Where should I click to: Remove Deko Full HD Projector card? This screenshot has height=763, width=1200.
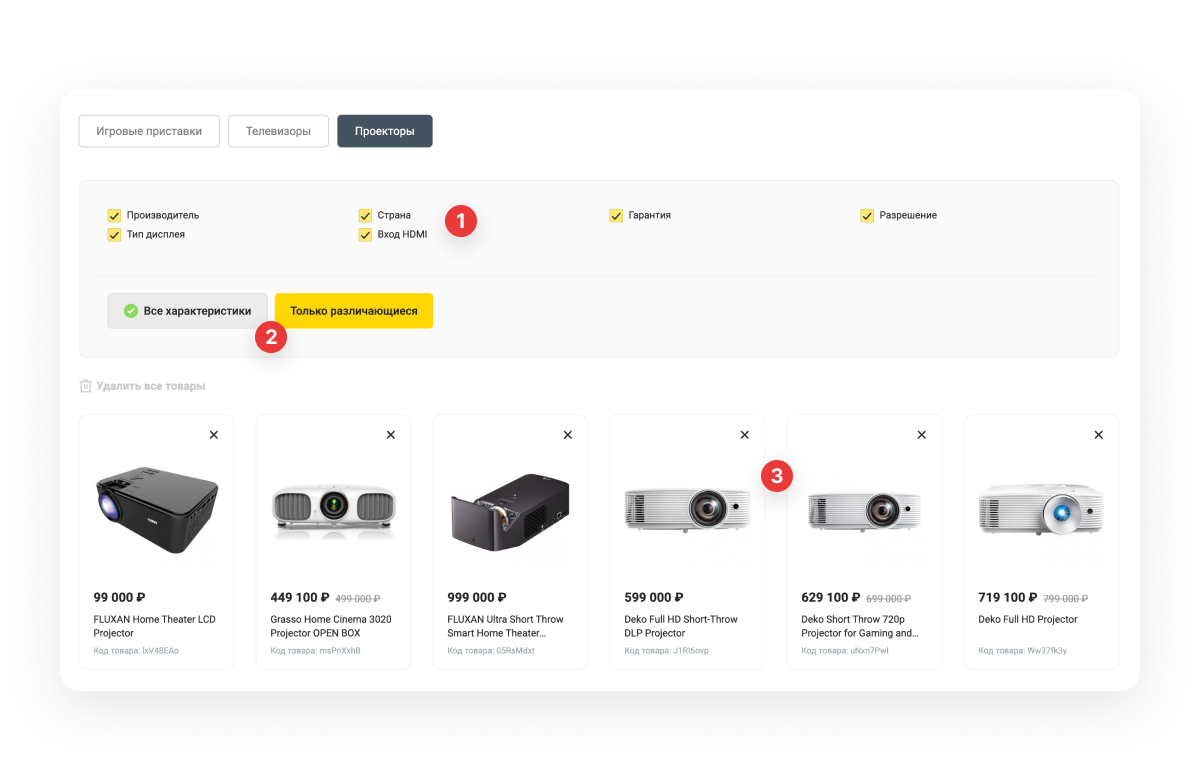point(1098,435)
